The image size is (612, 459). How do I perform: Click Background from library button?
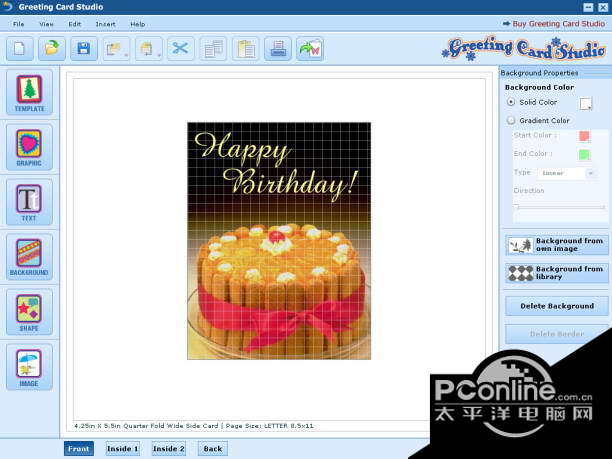coord(557,273)
